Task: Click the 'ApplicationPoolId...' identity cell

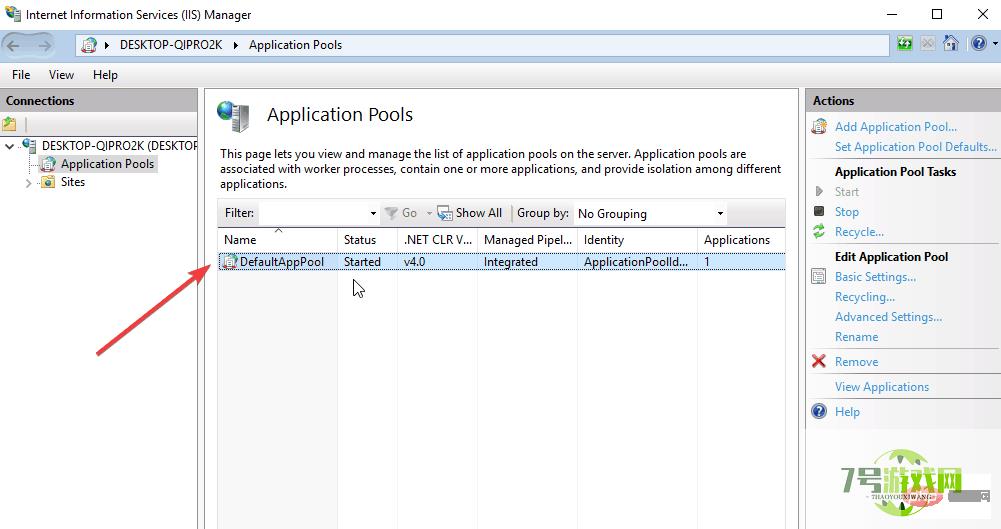Action: [x=637, y=262]
